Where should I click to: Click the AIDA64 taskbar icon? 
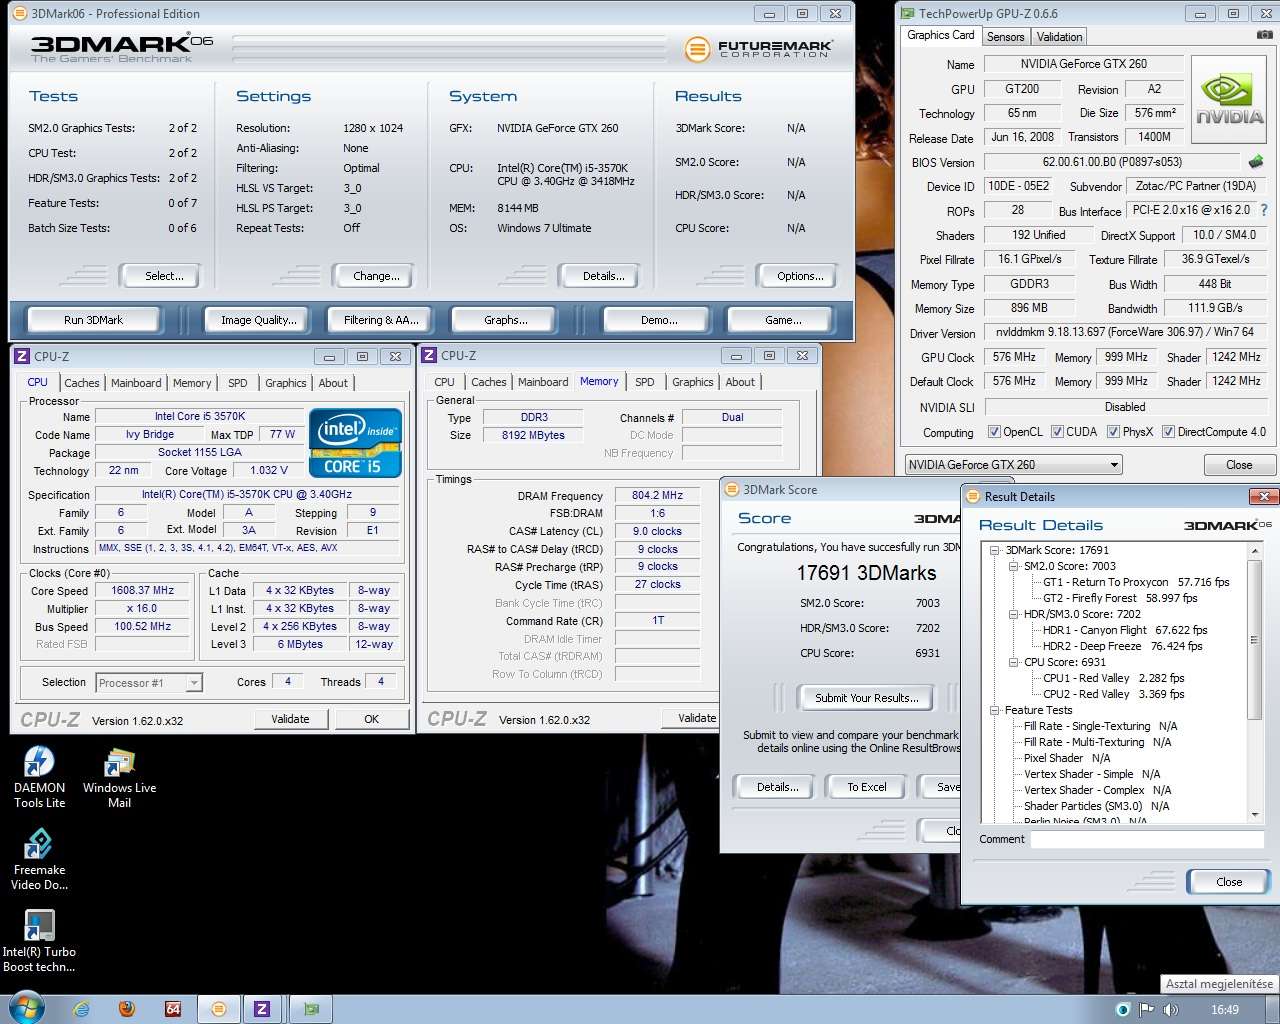[172, 1009]
